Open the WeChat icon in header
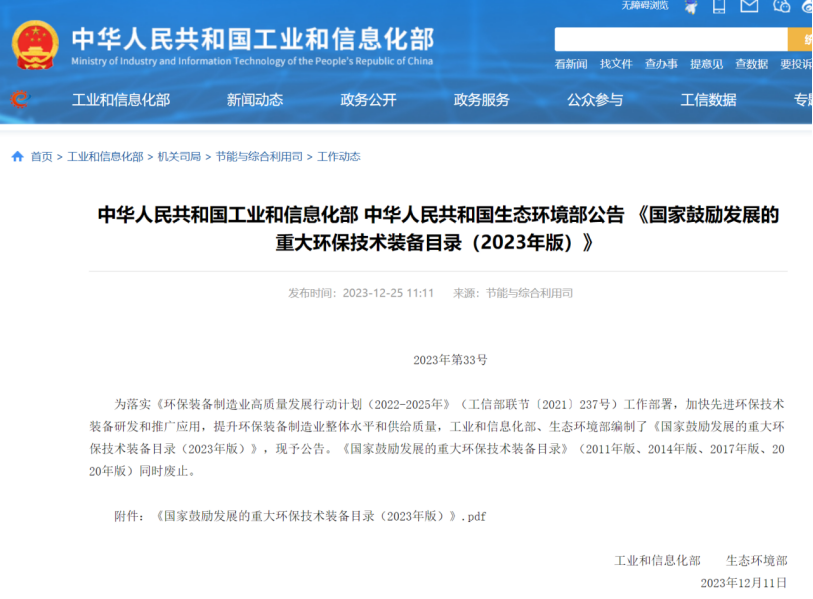Viewport: 813px width, 599px height. (x=781, y=7)
